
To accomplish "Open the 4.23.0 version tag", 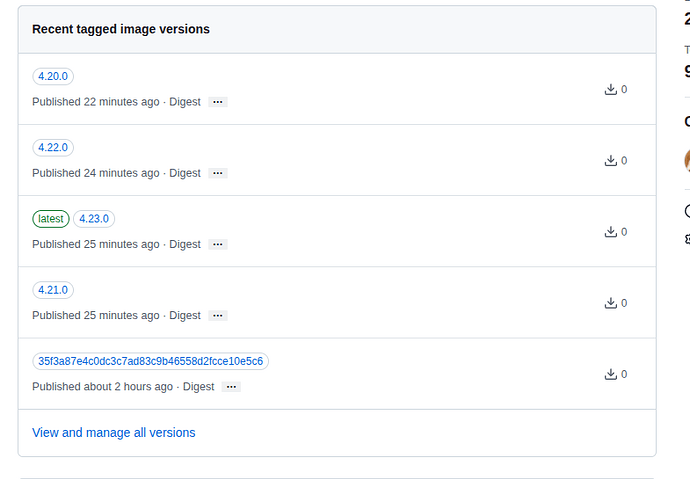I will coord(94,219).
